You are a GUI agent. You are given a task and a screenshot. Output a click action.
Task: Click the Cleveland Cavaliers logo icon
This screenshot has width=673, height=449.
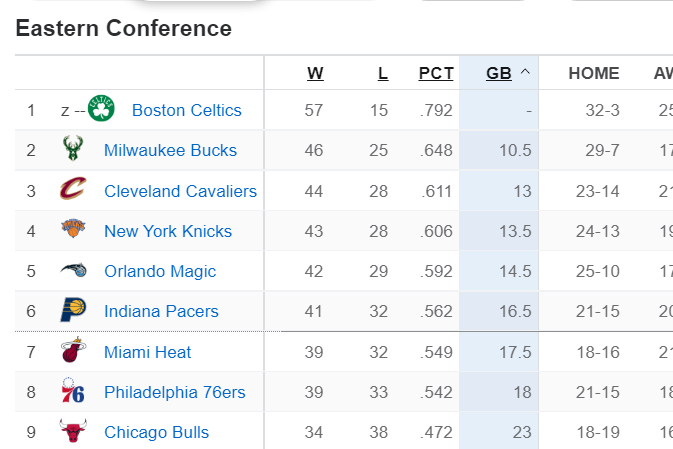(74, 190)
